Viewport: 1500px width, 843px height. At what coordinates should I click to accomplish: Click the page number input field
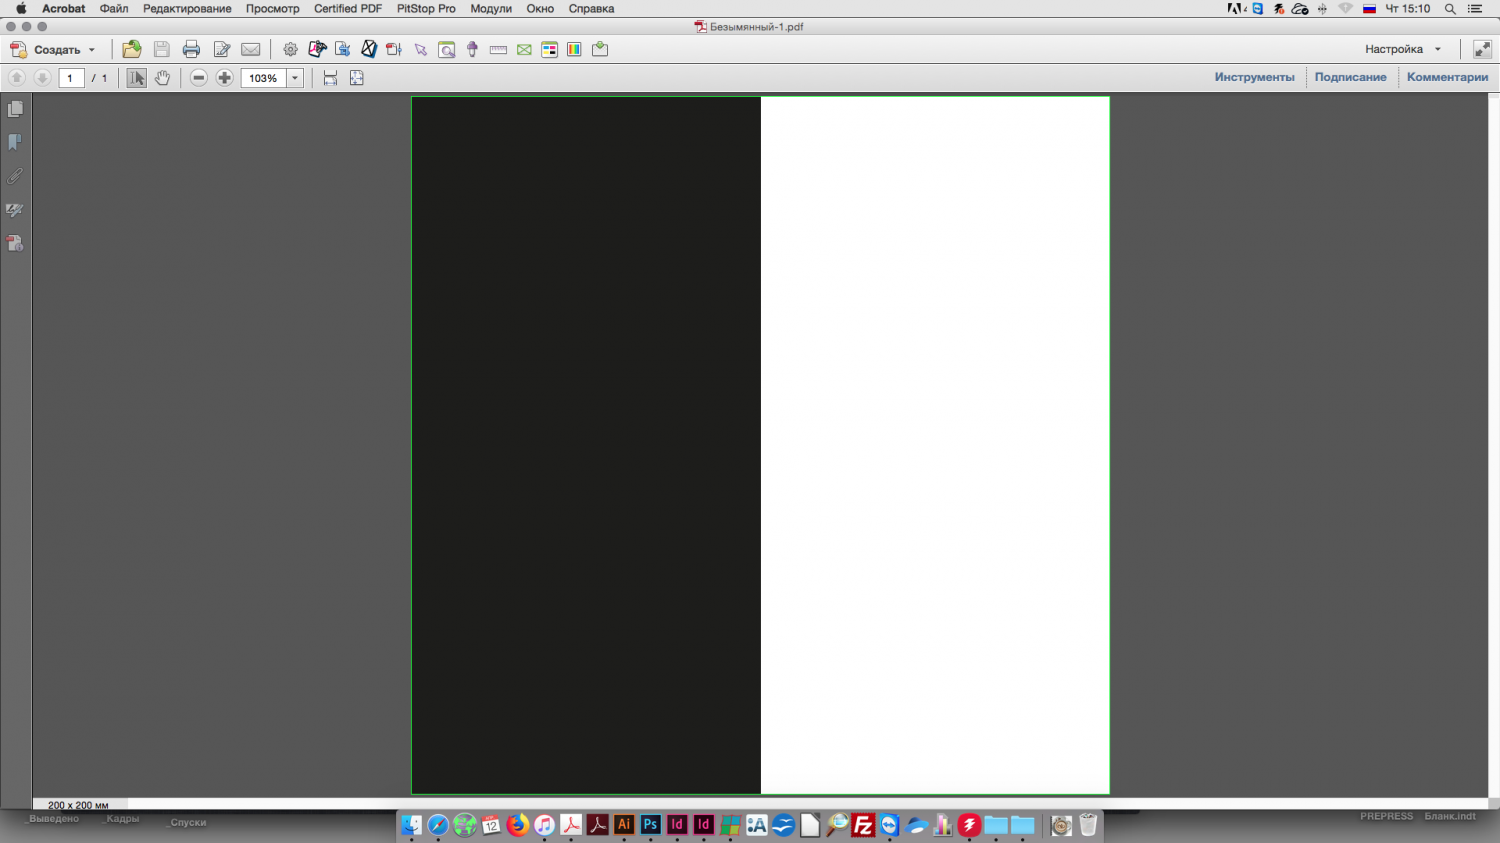pos(71,78)
